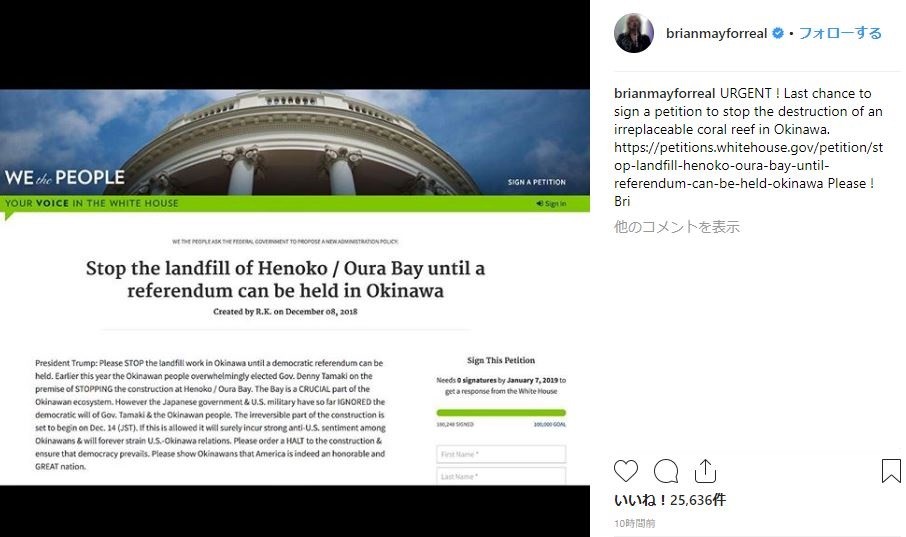Image resolution: width=906 pixels, height=537 pixels.
Task: Click the Last Name input field
Action: [501, 476]
